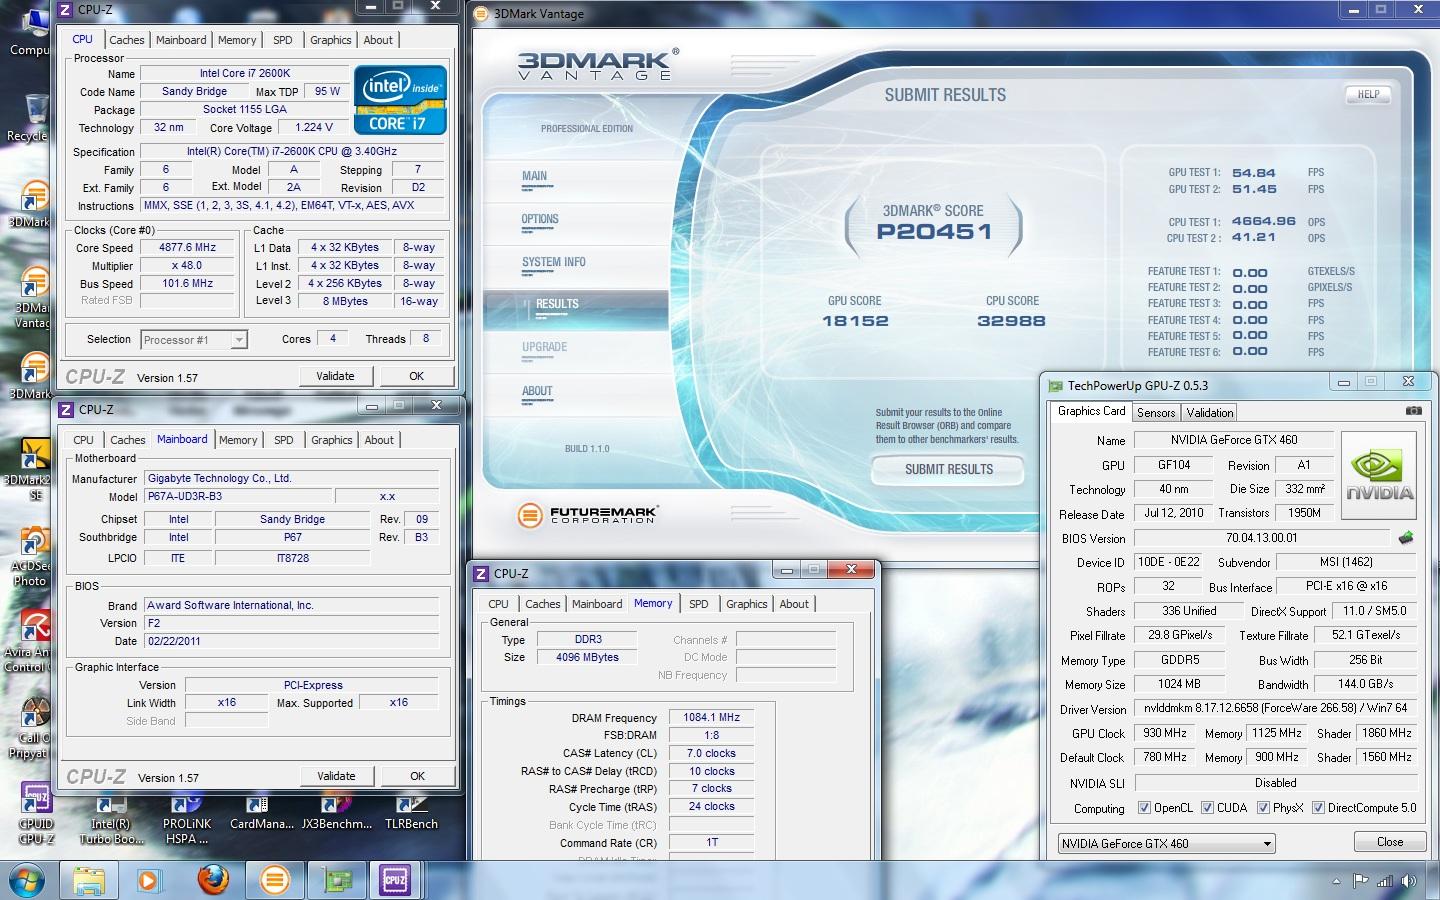Click the BIOS save chip icon in GPU-Z
Screen dimensions: 1440x900
[x=1406, y=538]
